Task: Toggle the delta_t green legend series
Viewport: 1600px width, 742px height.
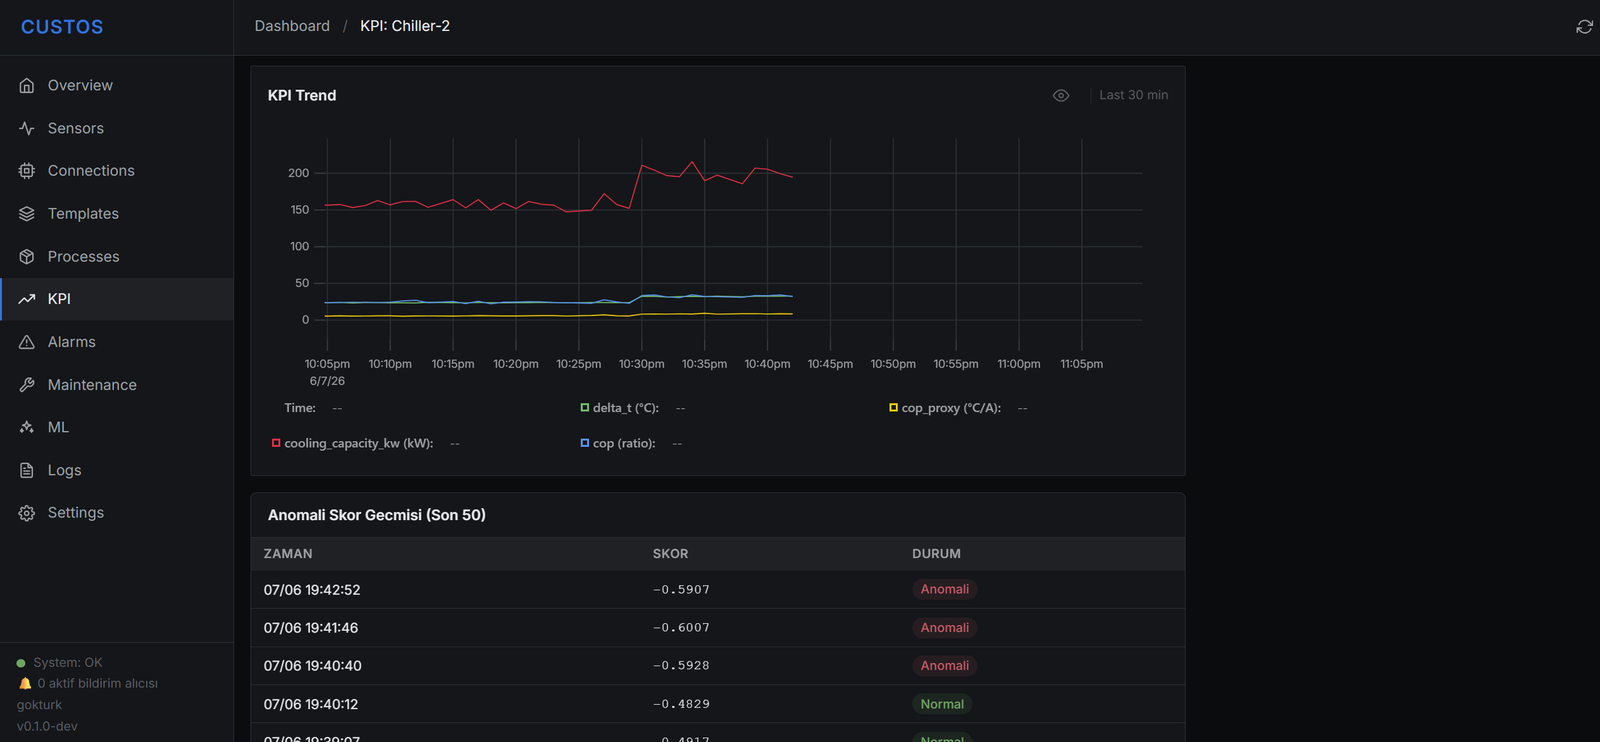Action: tap(619, 408)
